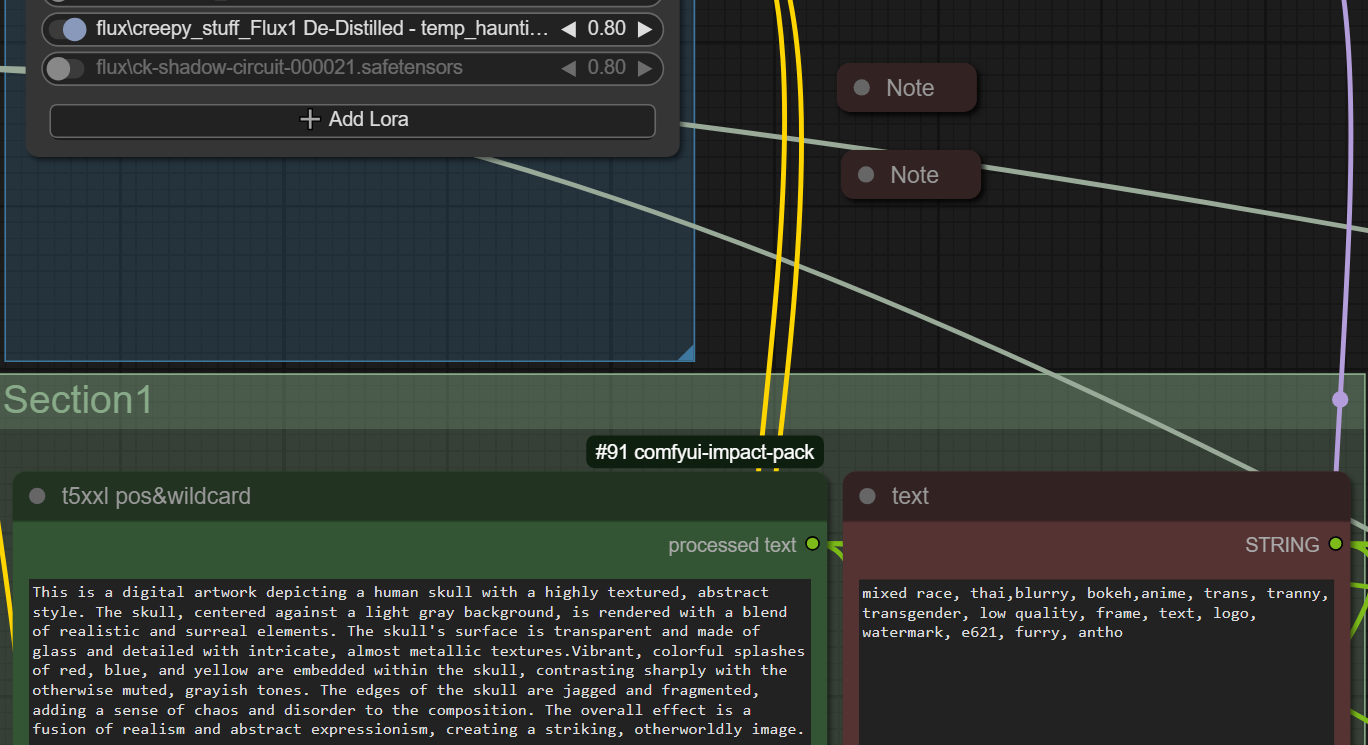
Task: Select the flux\creepy_stuff_Flux1 lora name
Action: point(322,29)
